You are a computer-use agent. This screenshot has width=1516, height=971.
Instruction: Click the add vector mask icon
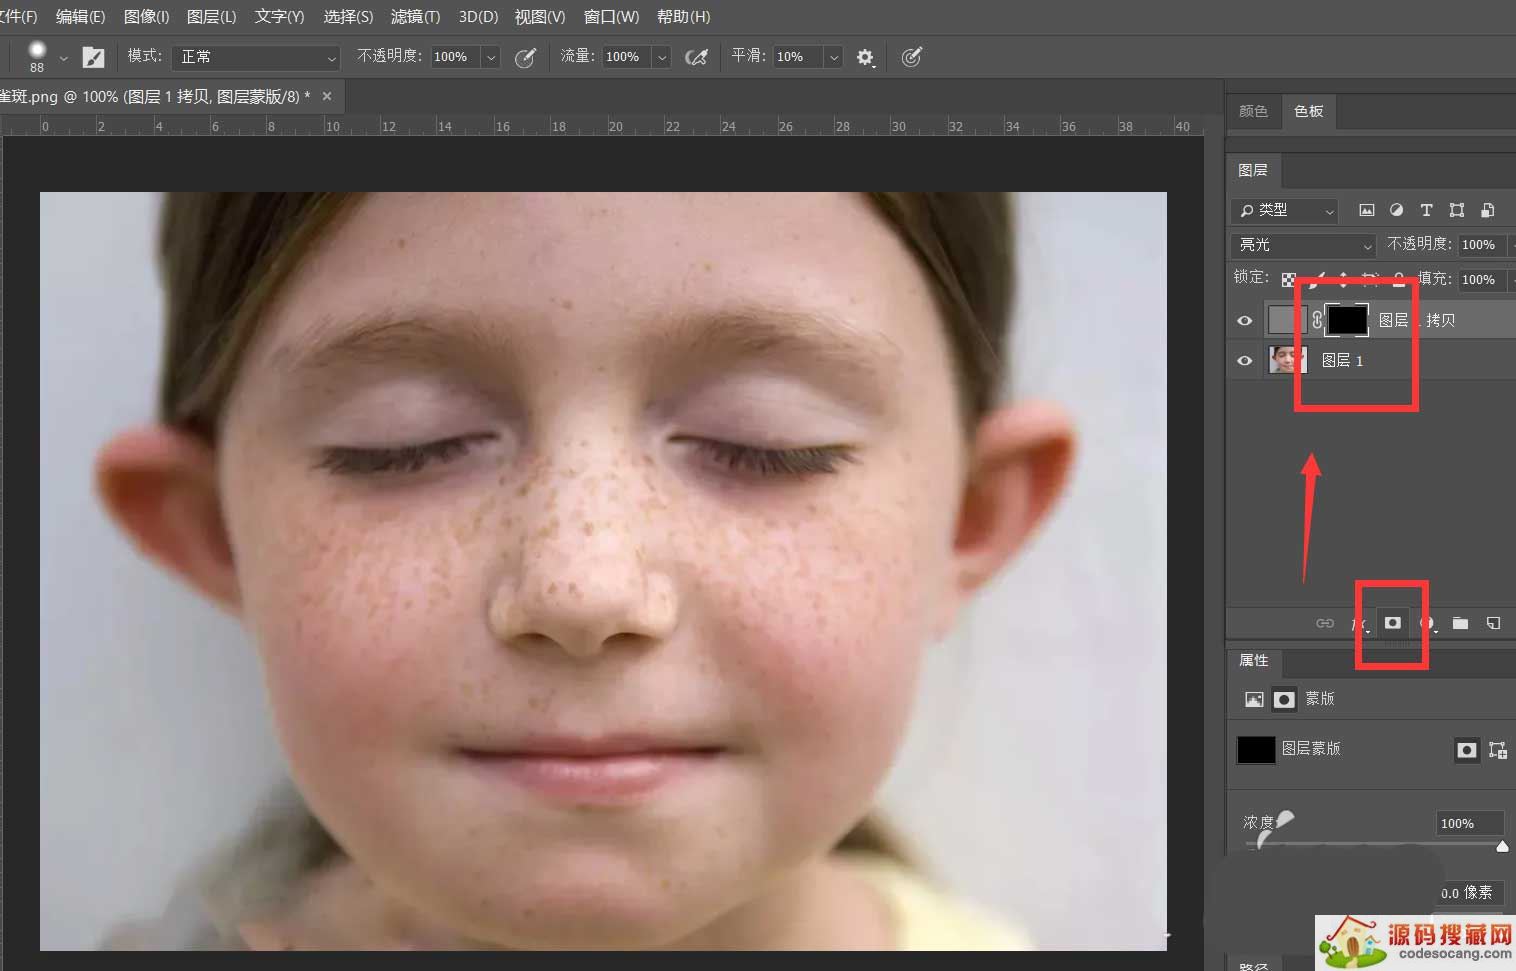pos(1497,749)
